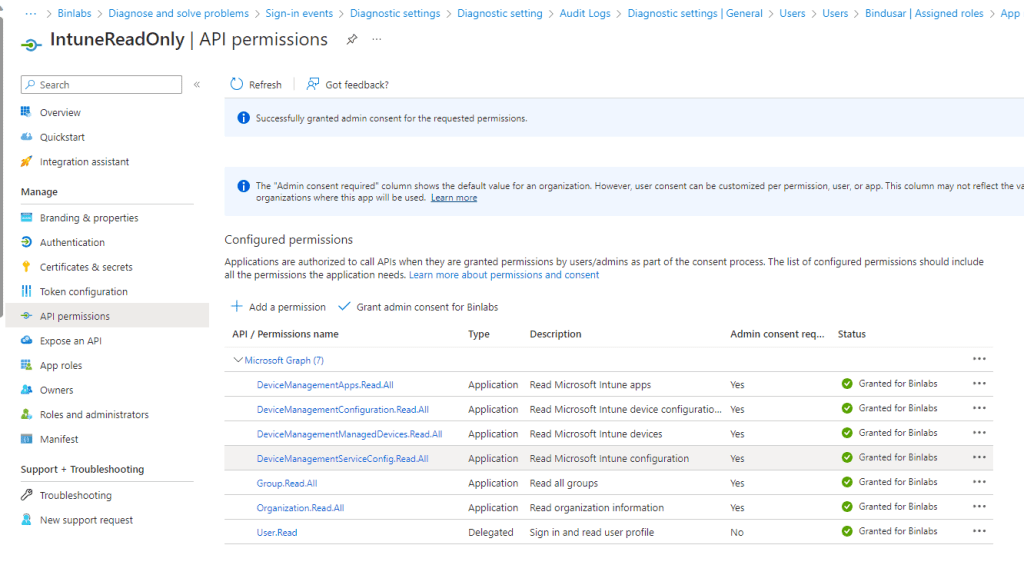Collapse the sidebar with double-chevron icon
This screenshot has width=1024, height=565.
pyautogui.click(x=197, y=85)
